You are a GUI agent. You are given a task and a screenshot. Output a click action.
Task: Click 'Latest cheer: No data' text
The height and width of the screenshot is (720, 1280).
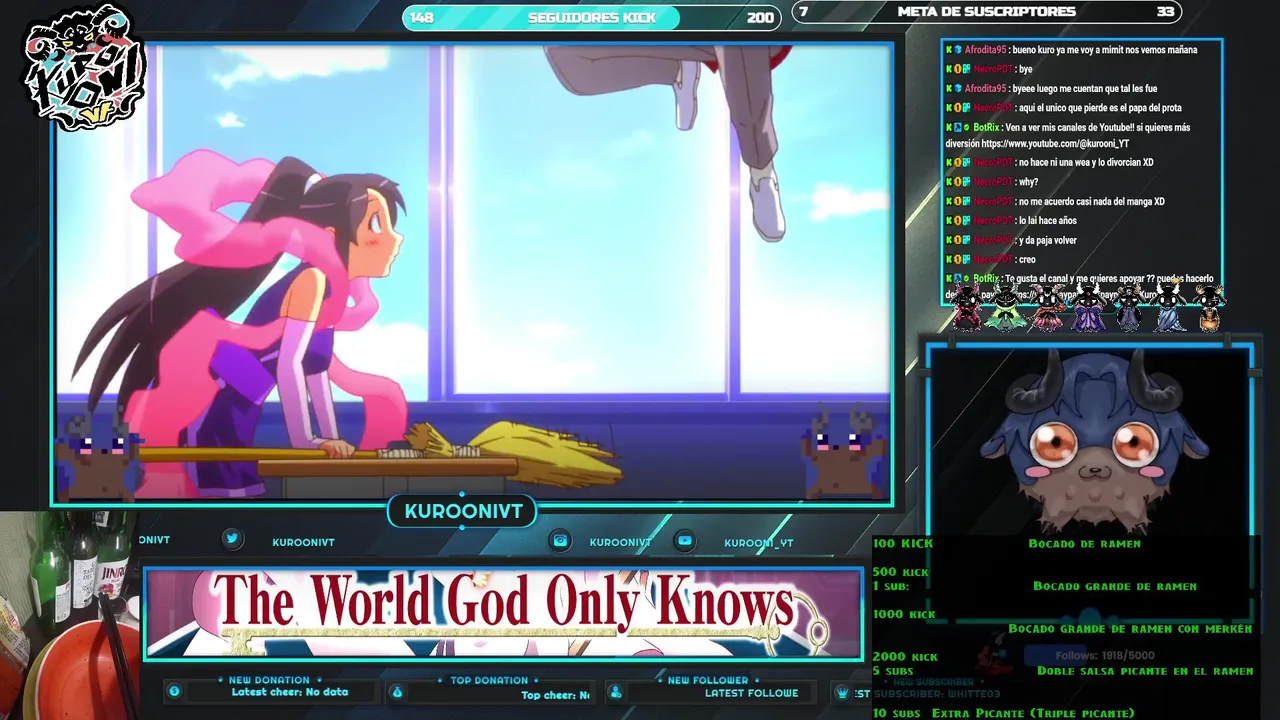[290, 692]
